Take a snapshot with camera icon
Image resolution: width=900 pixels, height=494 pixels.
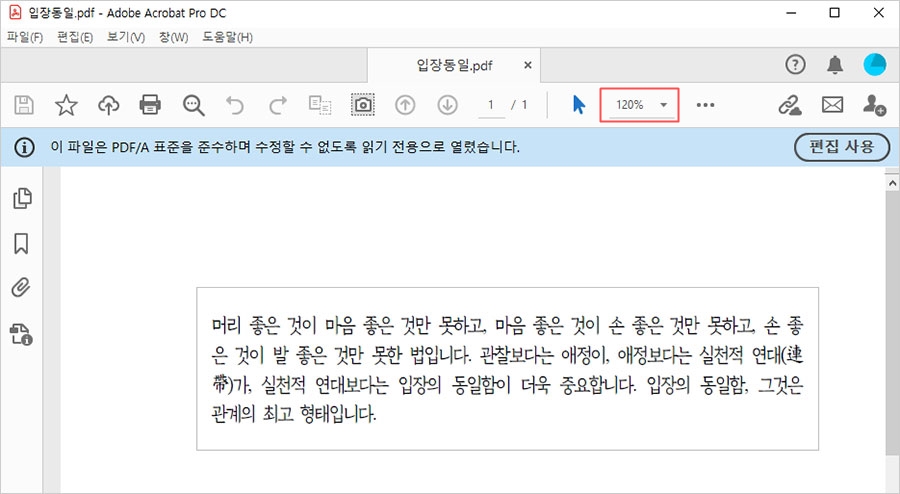click(363, 105)
